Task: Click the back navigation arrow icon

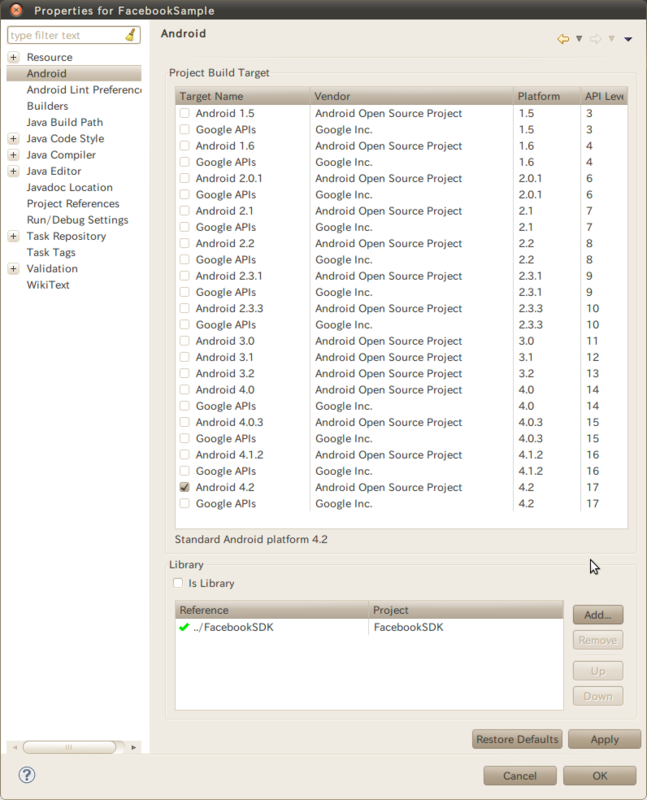Action: click(x=563, y=39)
